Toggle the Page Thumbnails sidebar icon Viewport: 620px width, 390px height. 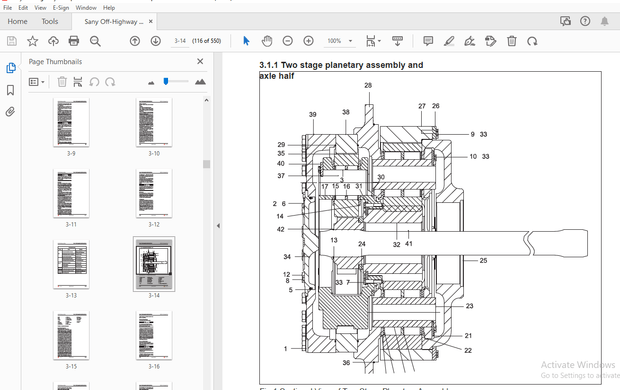point(11,68)
